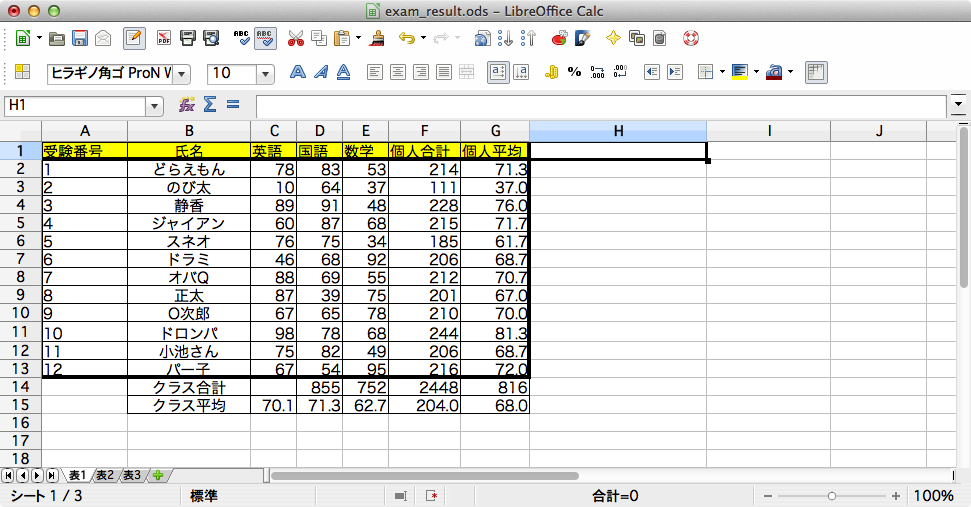Click the Save document icon
Viewport: 971px width, 507px height.
tap(80, 39)
